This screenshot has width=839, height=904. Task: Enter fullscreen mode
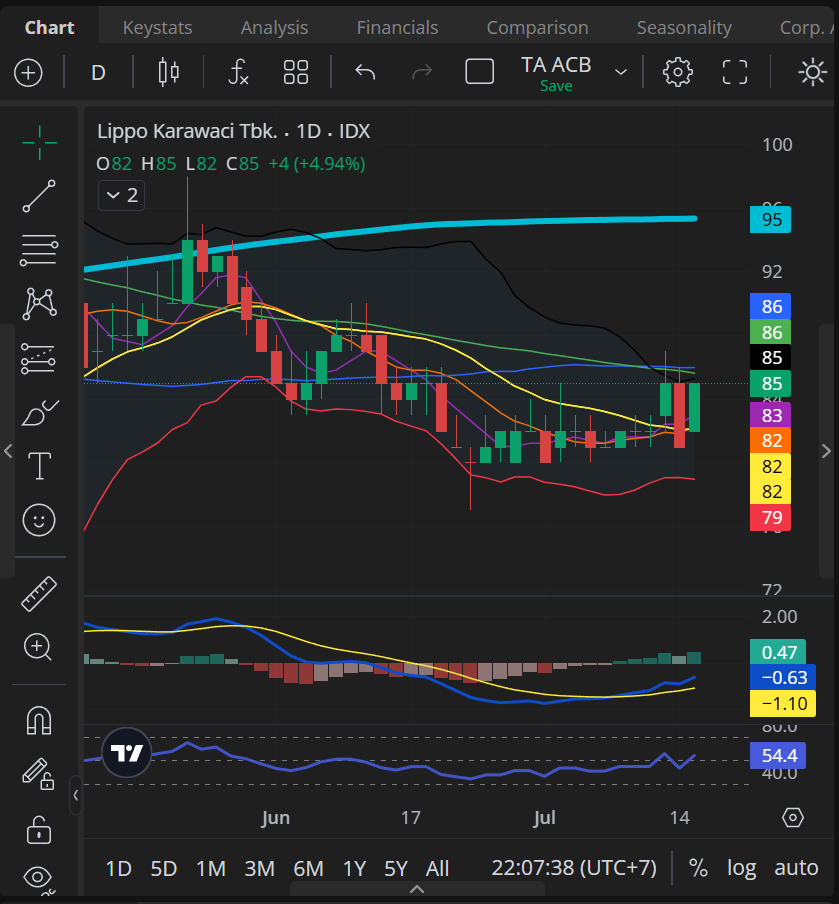tap(735, 73)
